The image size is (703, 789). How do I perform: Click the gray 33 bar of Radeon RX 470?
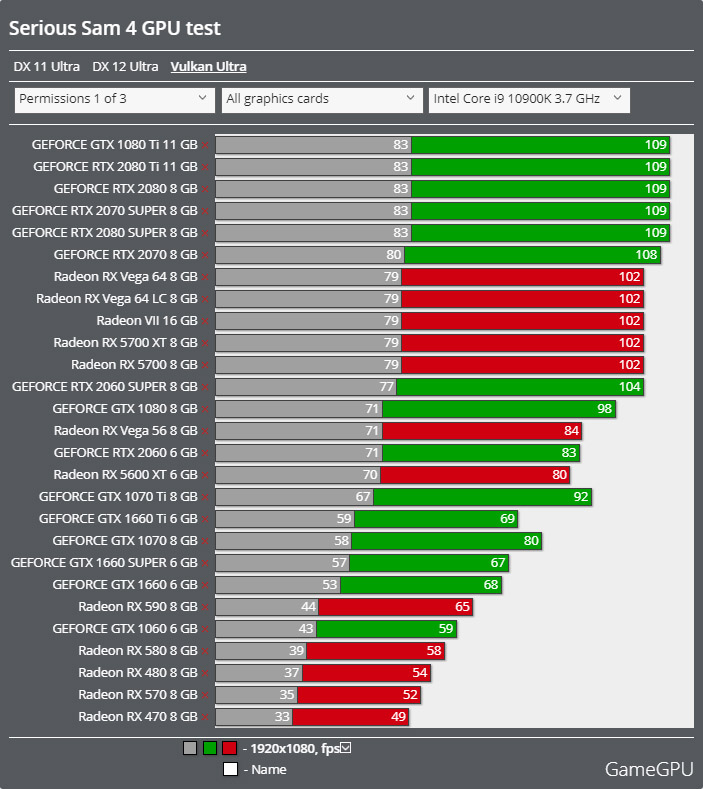(x=254, y=717)
